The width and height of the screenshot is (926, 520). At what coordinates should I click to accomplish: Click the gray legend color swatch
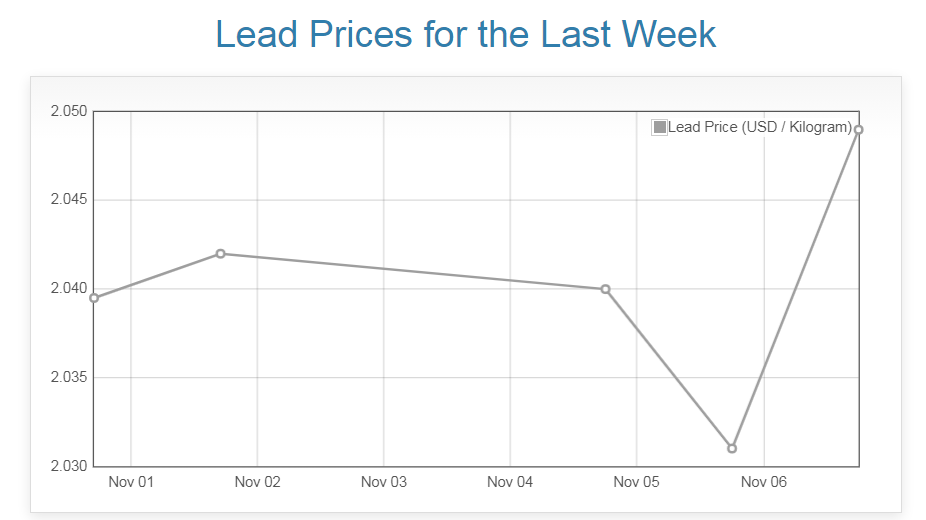pyautogui.click(x=659, y=127)
